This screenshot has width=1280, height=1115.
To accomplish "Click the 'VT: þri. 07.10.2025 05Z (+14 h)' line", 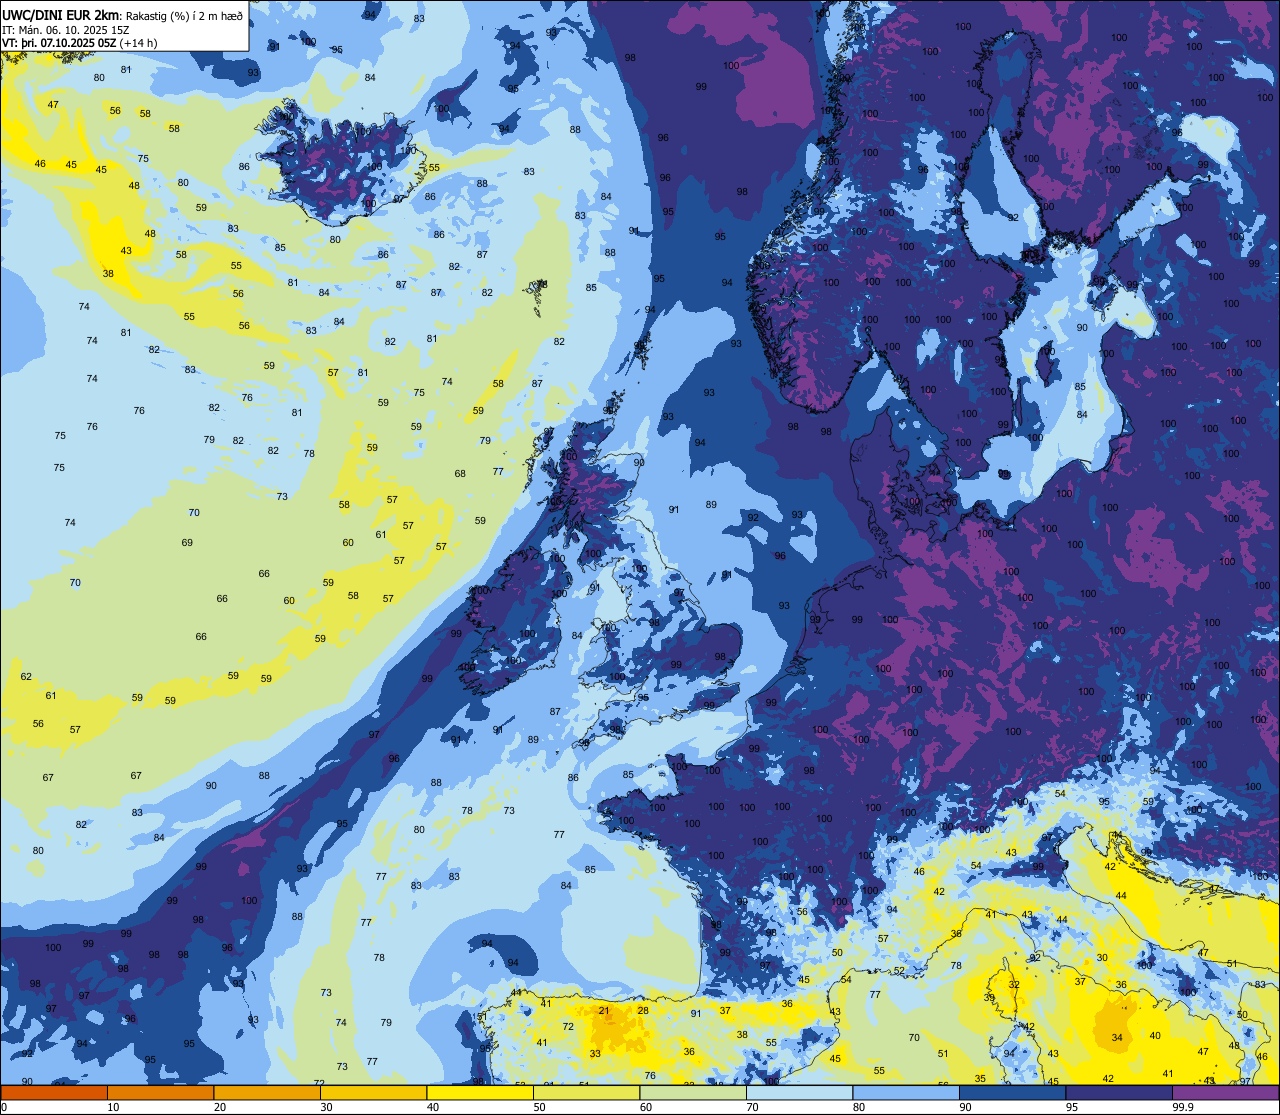I will click(x=80, y=43).
